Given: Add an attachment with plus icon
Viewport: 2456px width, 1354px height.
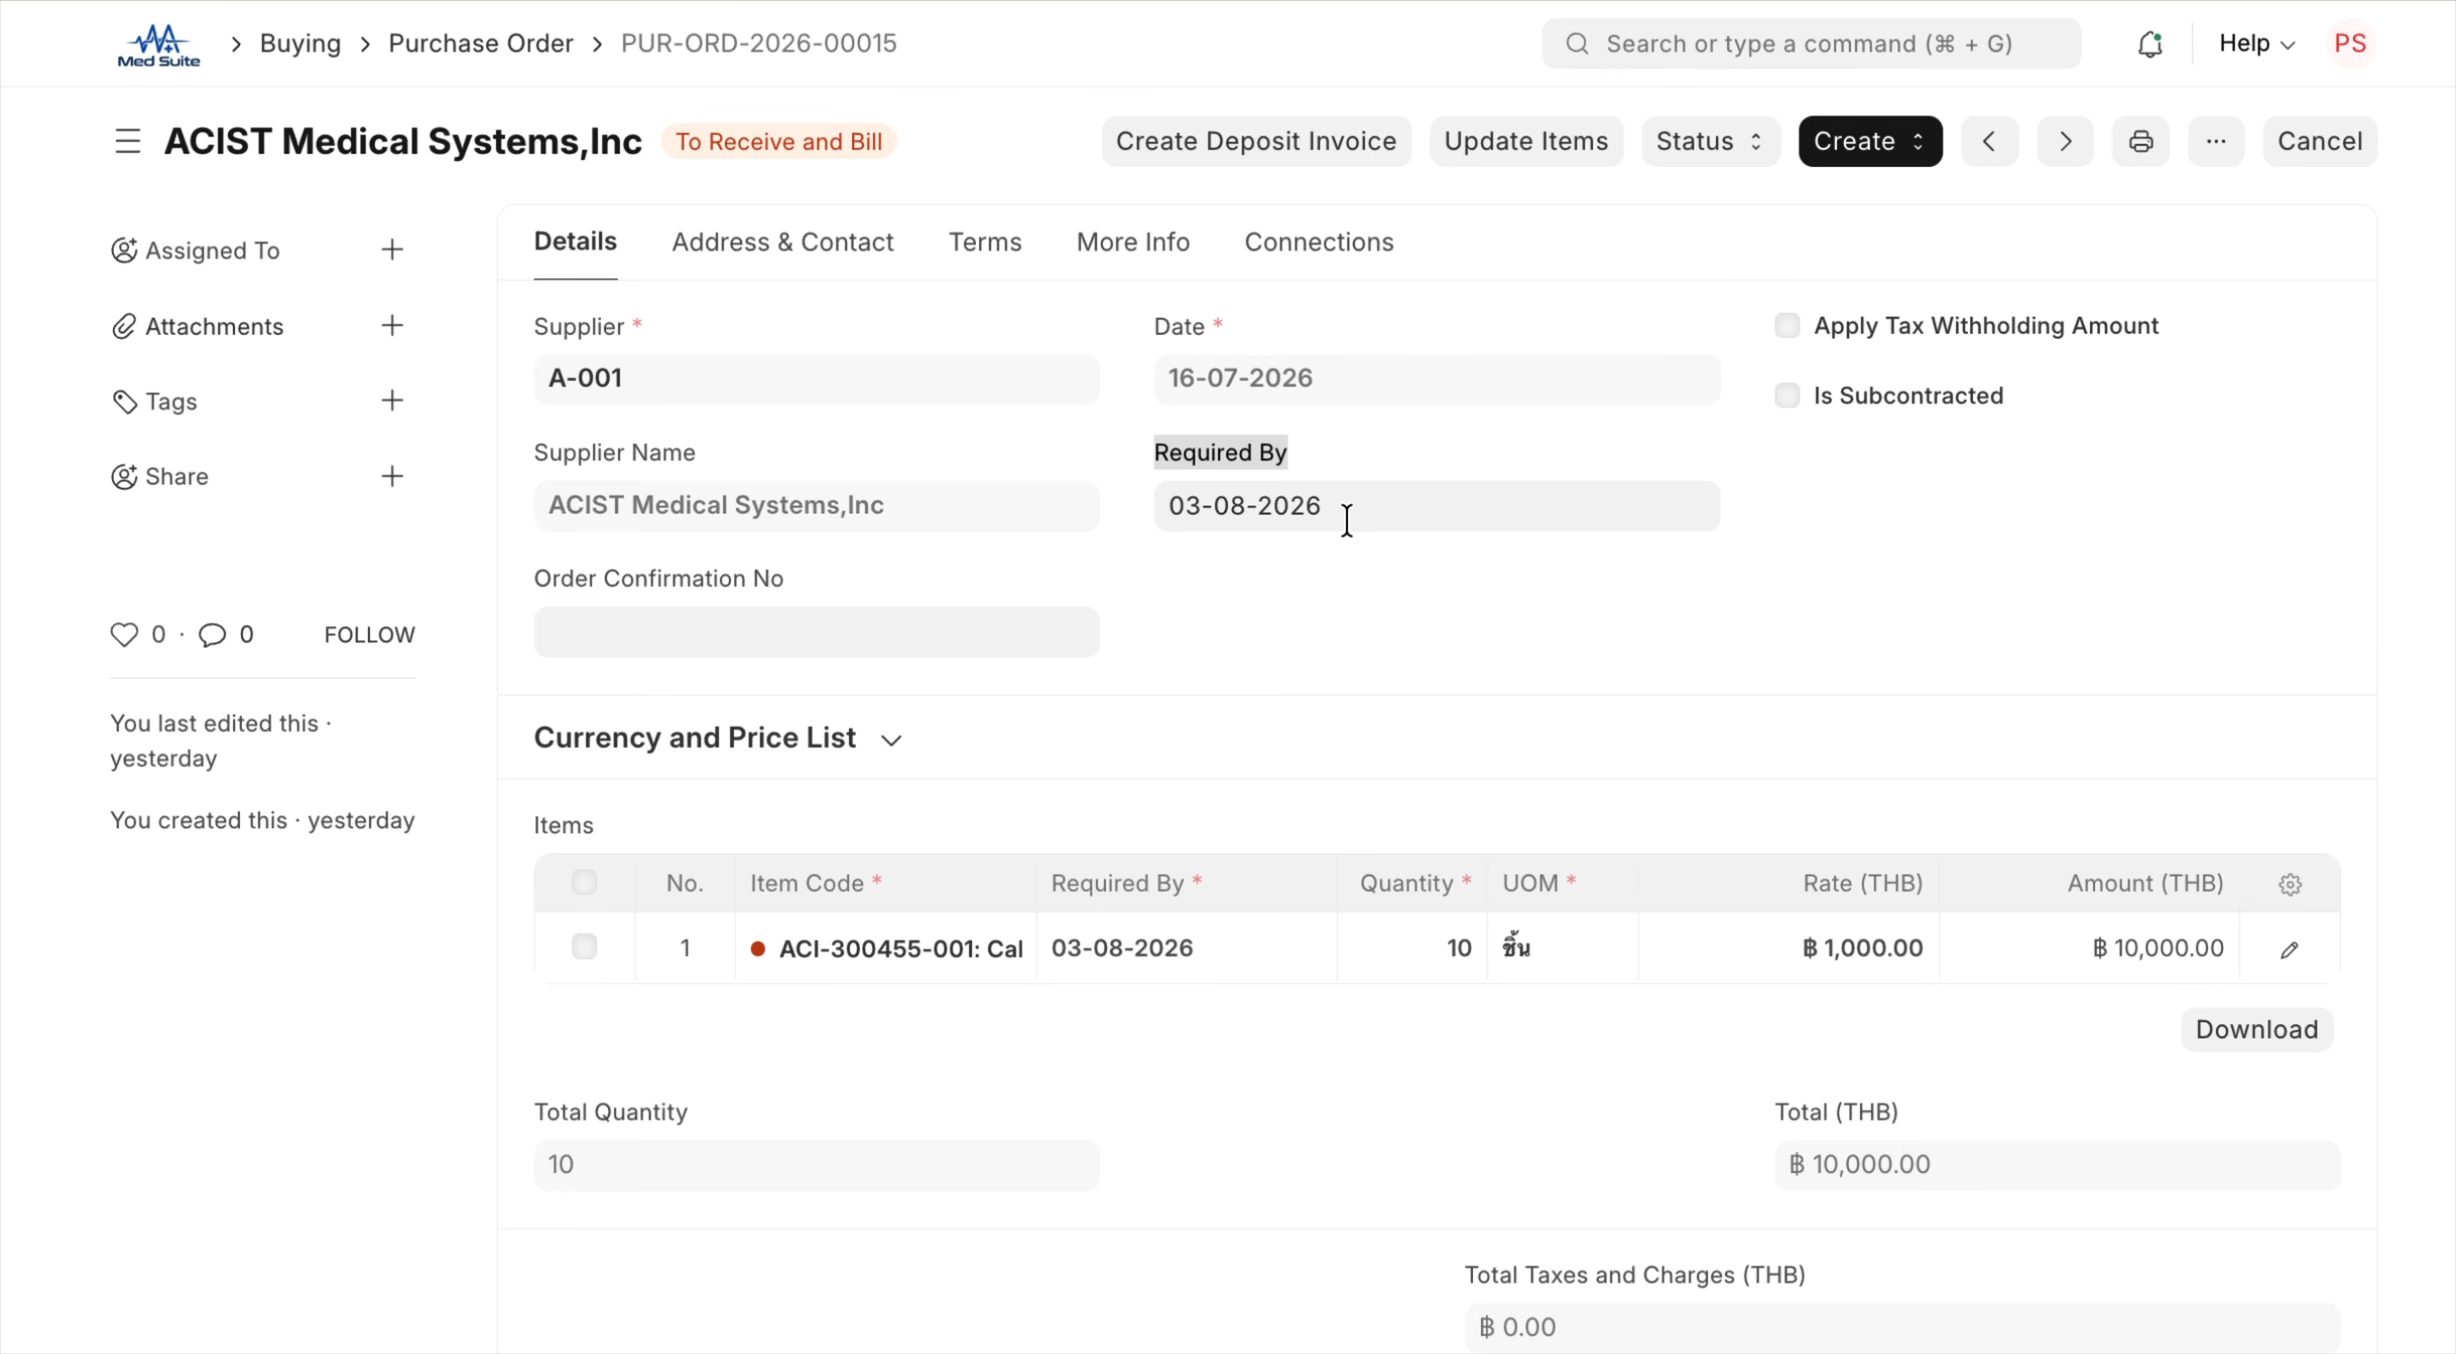Looking at the screenshot, I should [x=392, y=326].
